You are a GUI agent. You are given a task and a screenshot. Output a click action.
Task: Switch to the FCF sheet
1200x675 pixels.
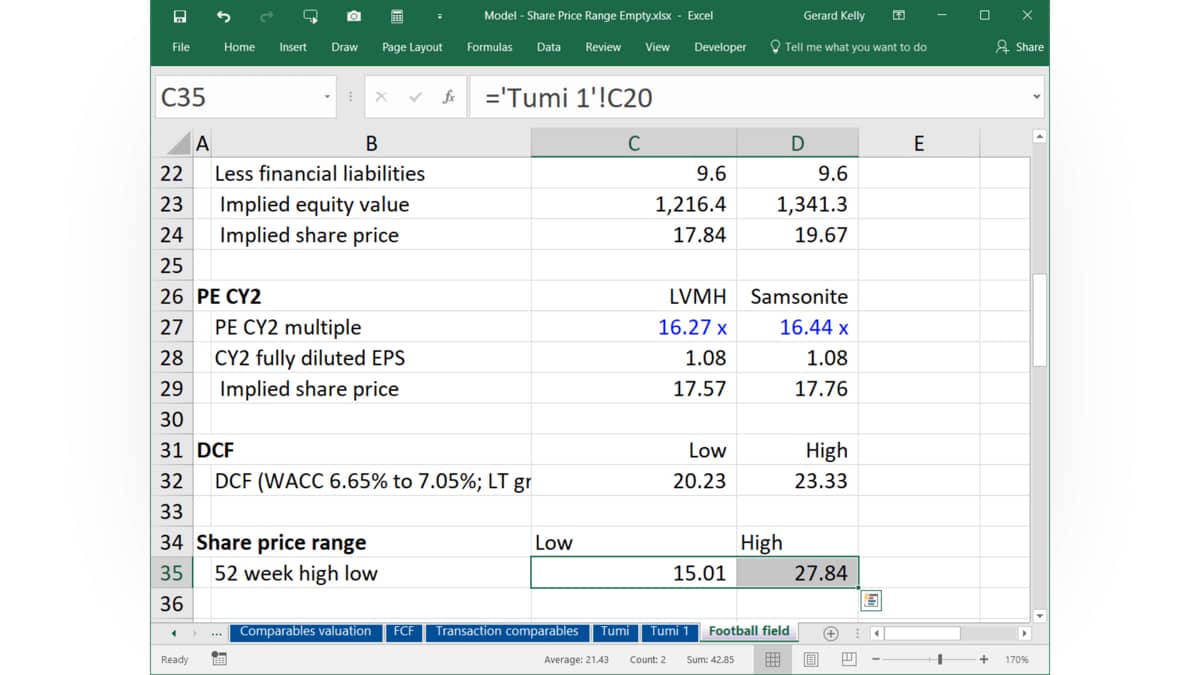404,631
